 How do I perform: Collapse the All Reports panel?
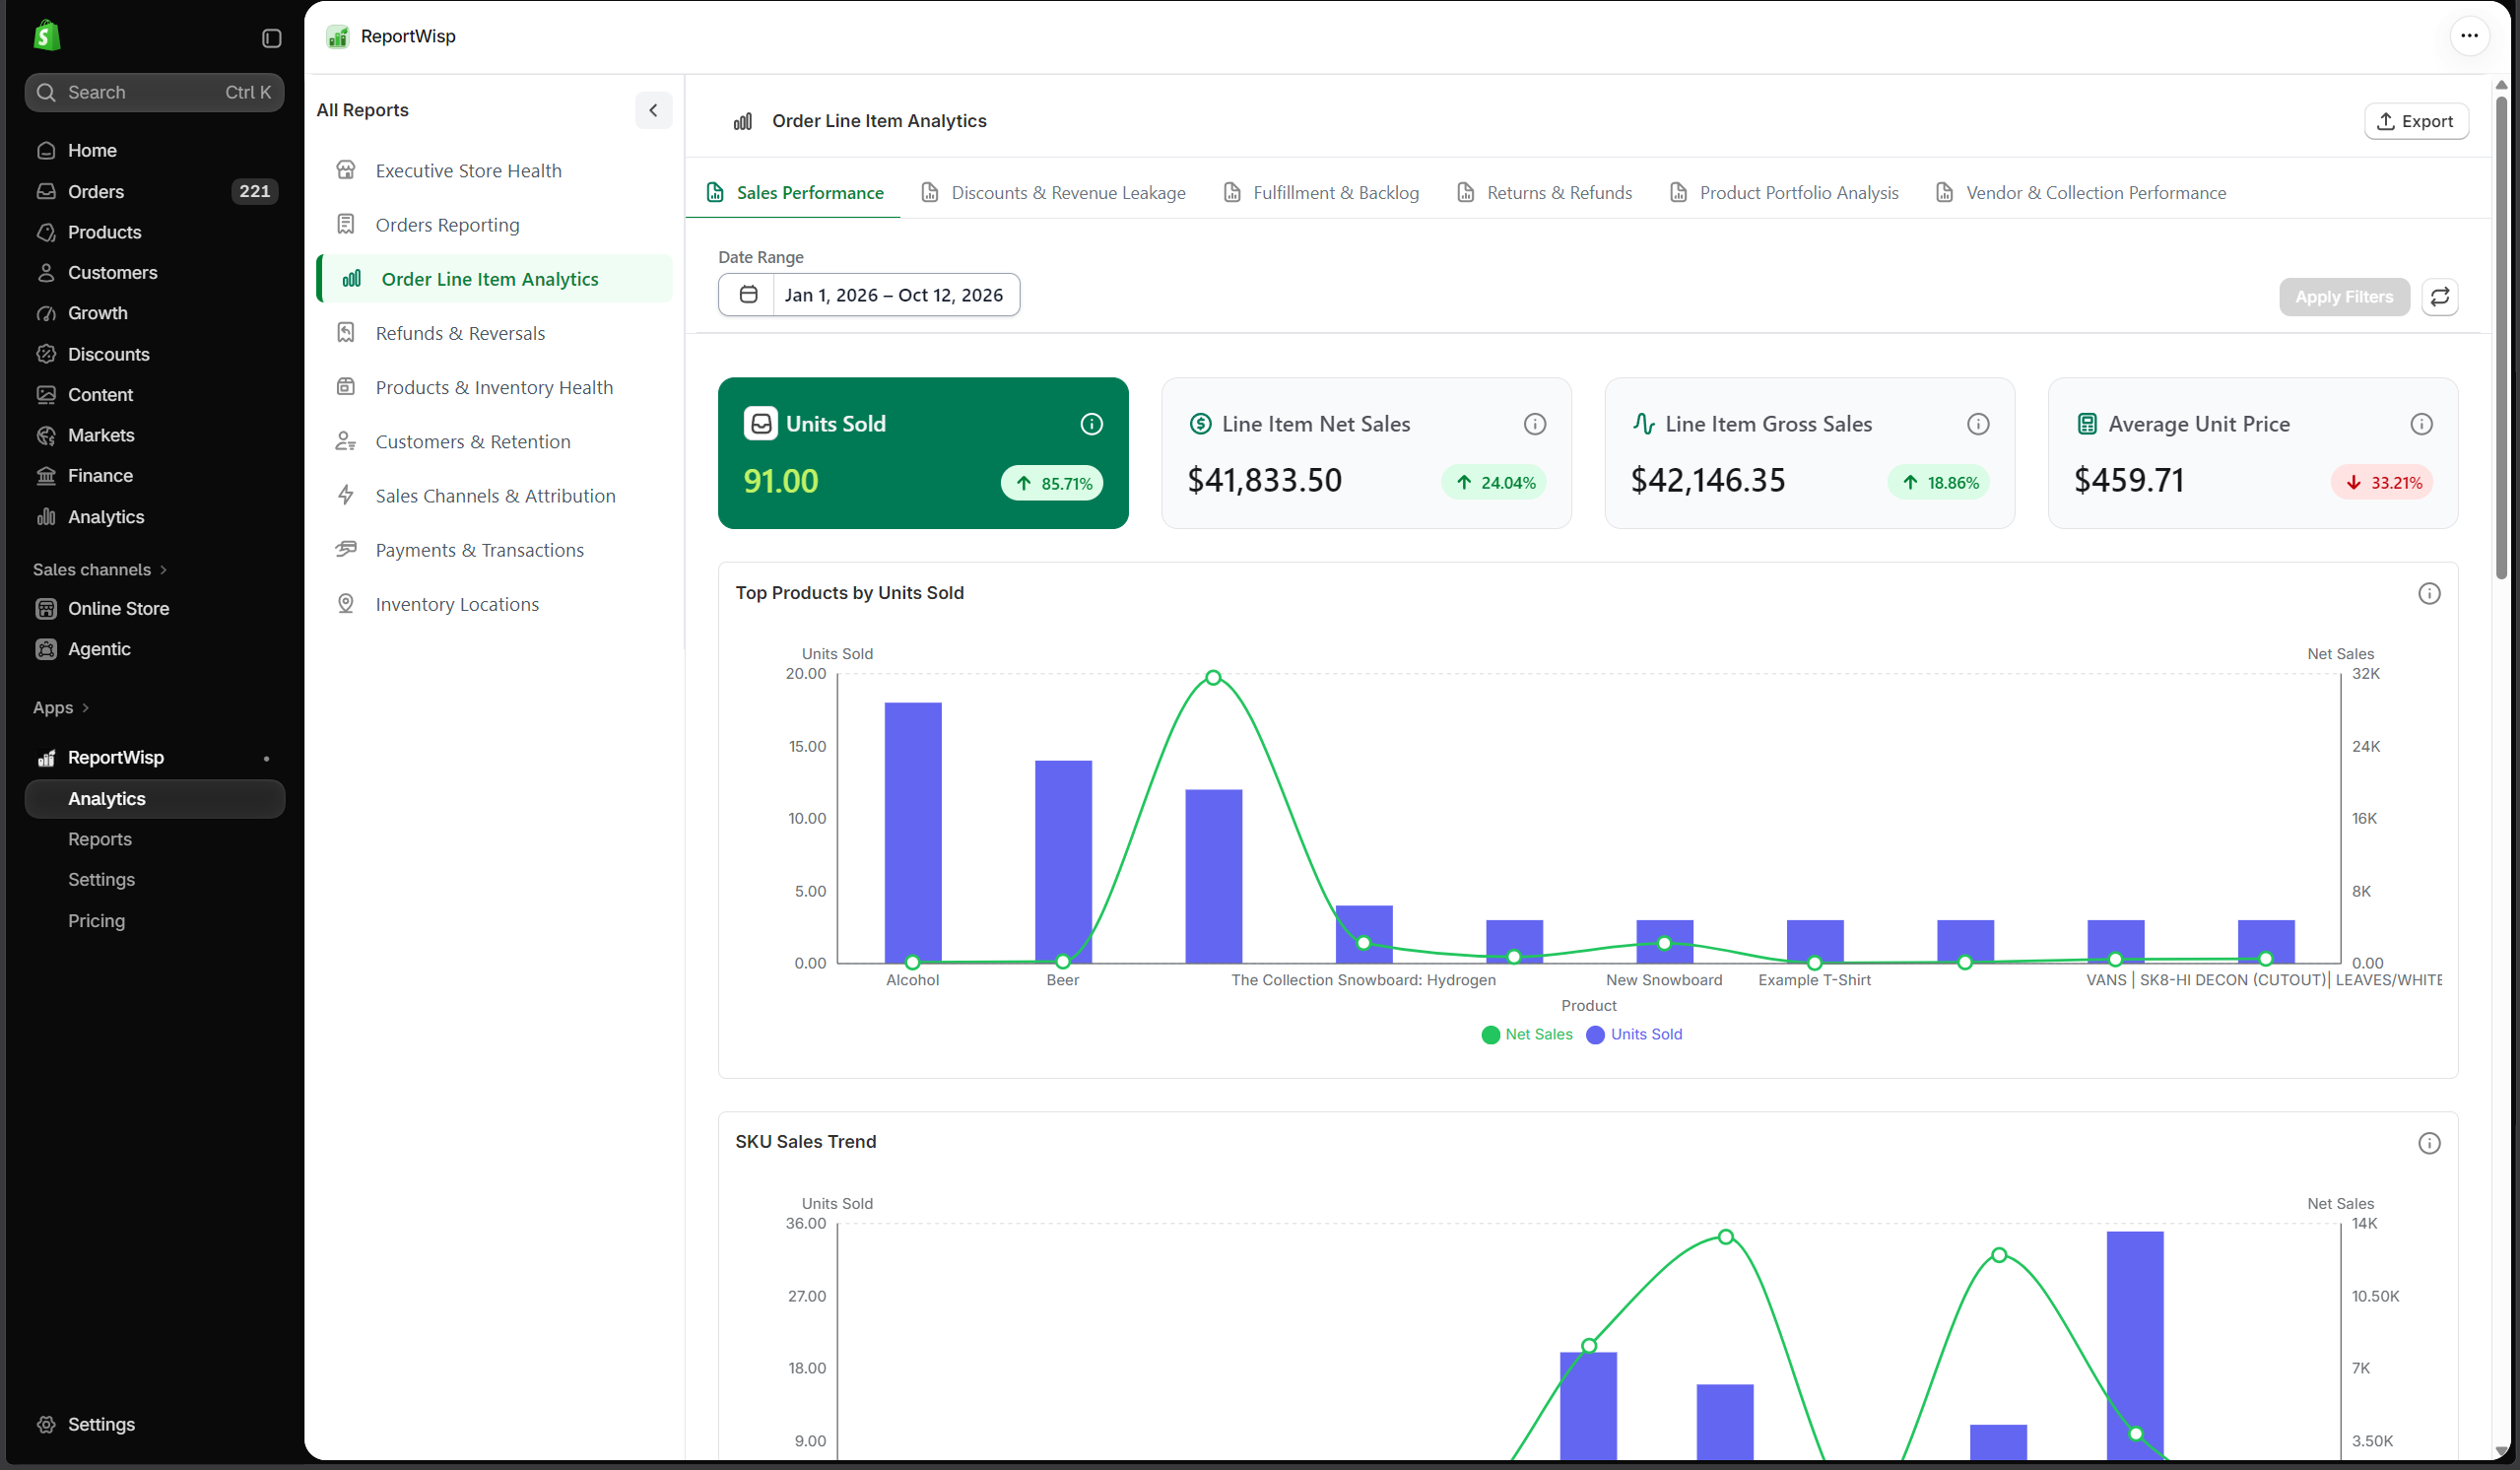click(x=653, y=110)
